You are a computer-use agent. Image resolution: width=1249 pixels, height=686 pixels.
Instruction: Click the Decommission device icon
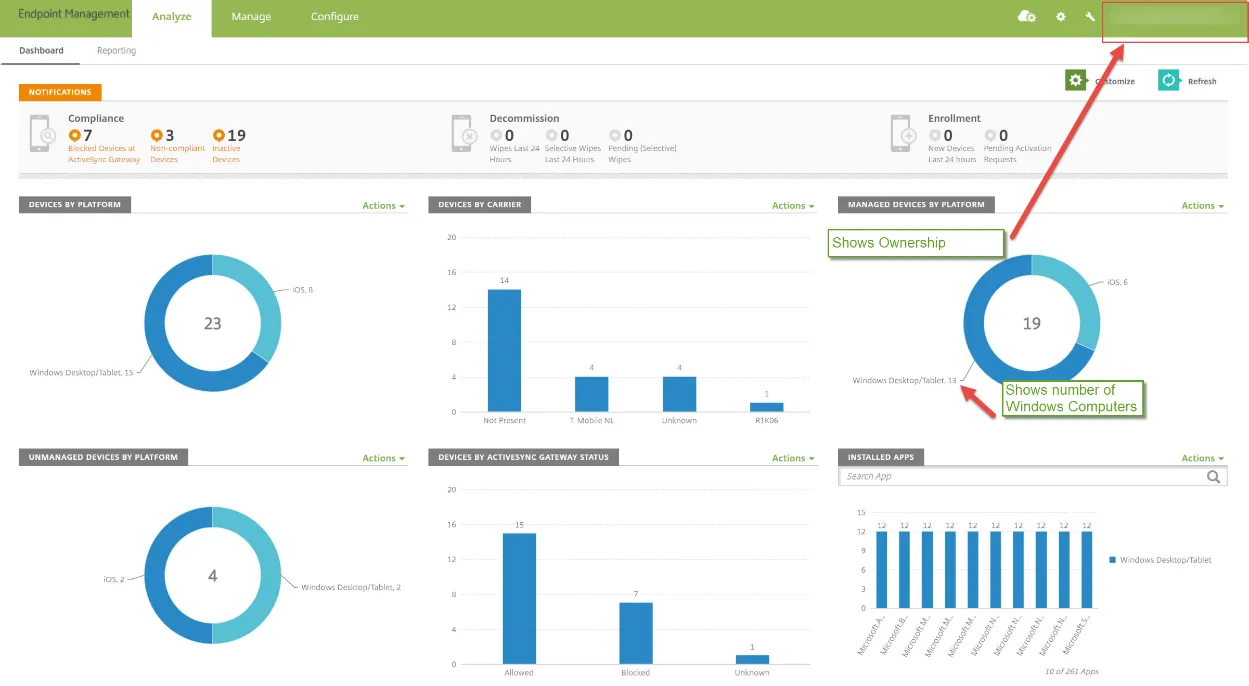pyautogui.click(x=464, y=133)
